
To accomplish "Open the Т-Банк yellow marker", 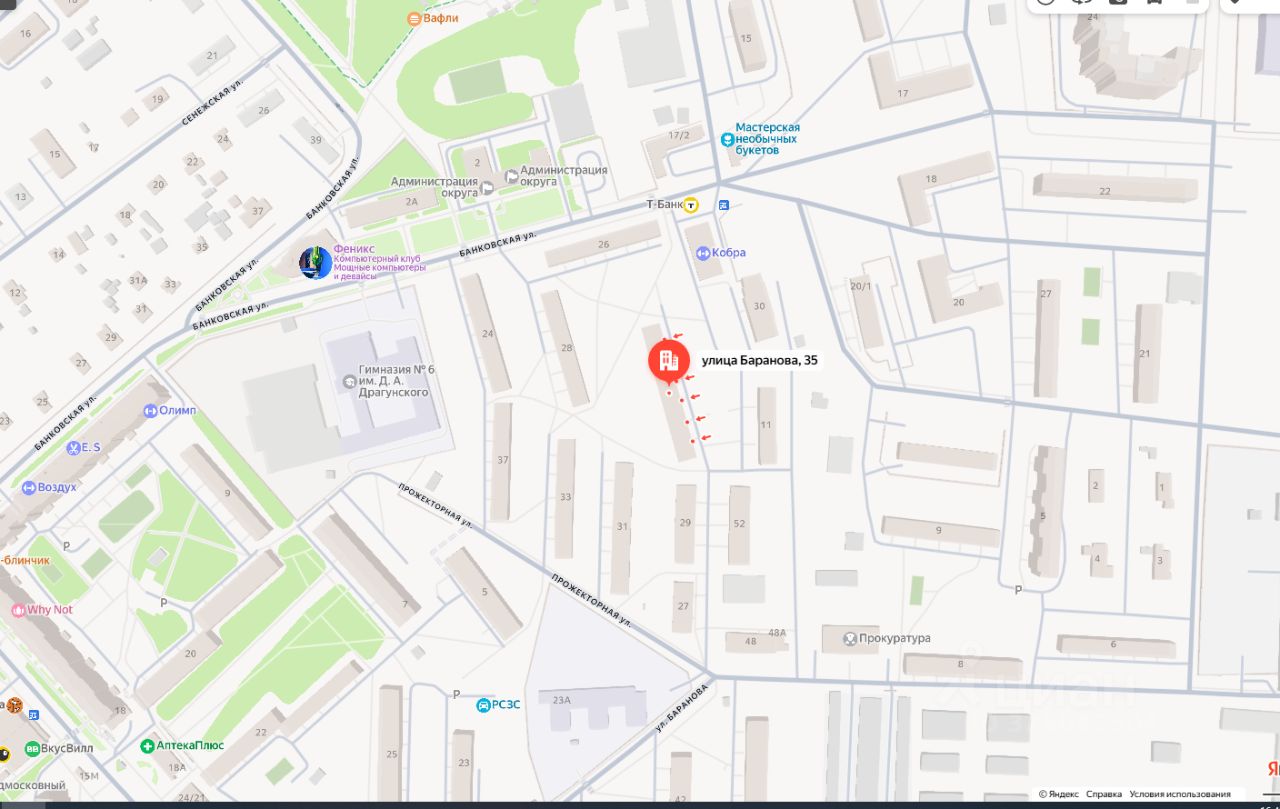I will coord(691,205).
